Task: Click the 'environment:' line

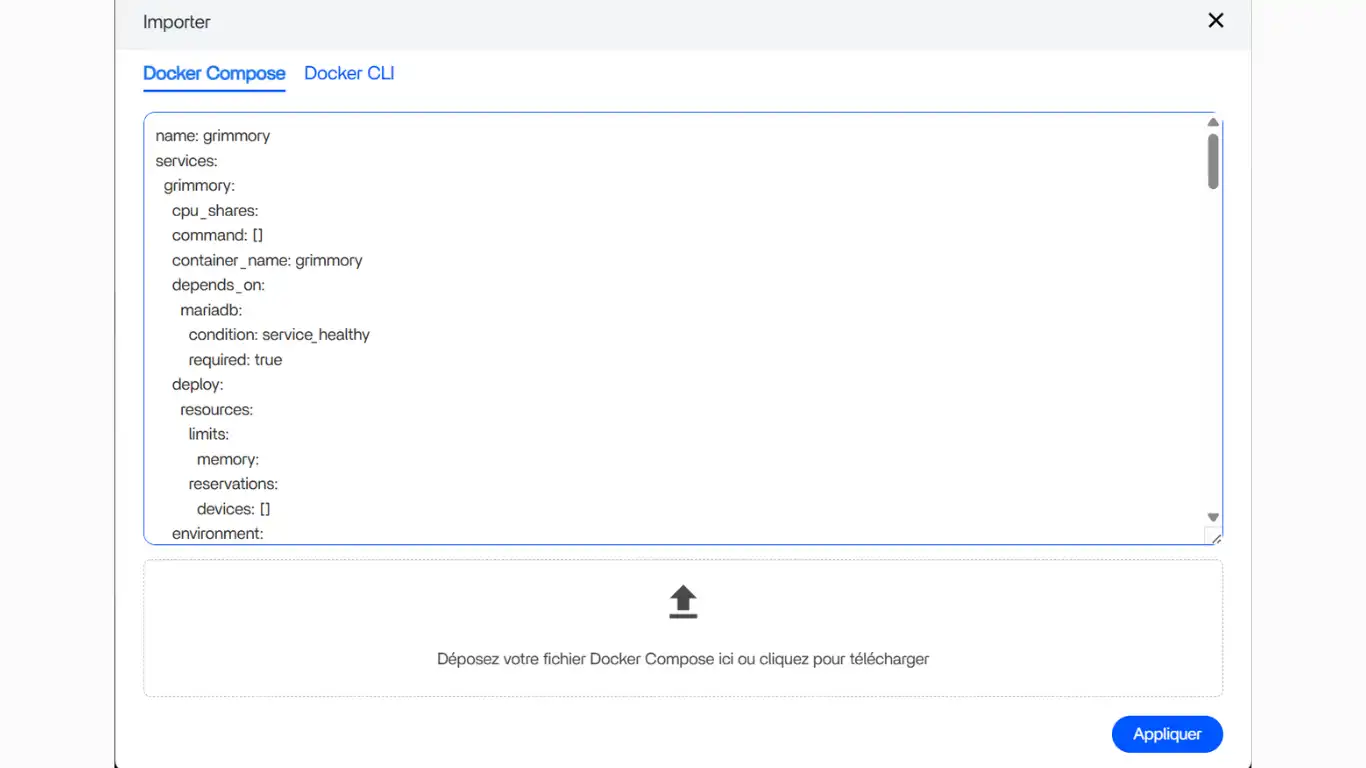Action: [x=218, y=534]
